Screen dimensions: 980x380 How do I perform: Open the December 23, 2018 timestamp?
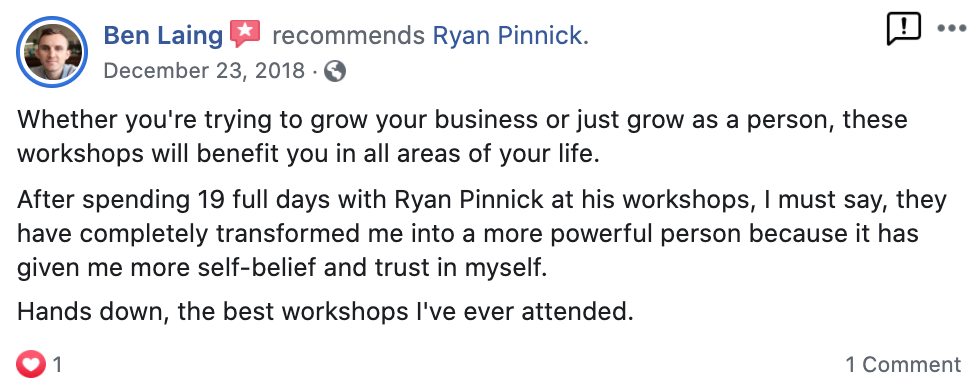click(204, 71)
